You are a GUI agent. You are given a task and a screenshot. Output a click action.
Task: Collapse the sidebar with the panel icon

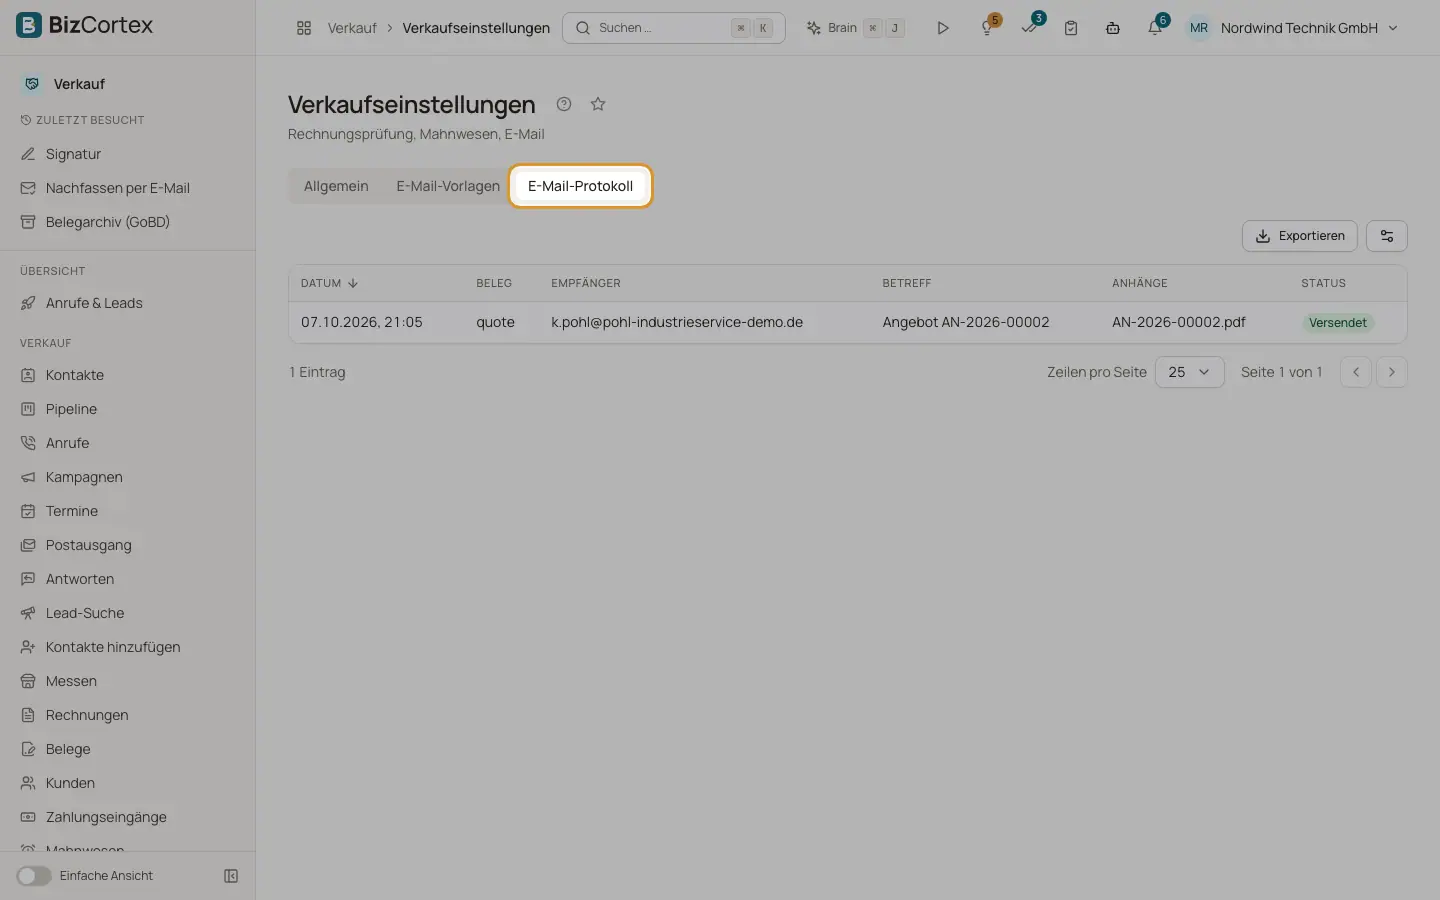coord(231,876)
